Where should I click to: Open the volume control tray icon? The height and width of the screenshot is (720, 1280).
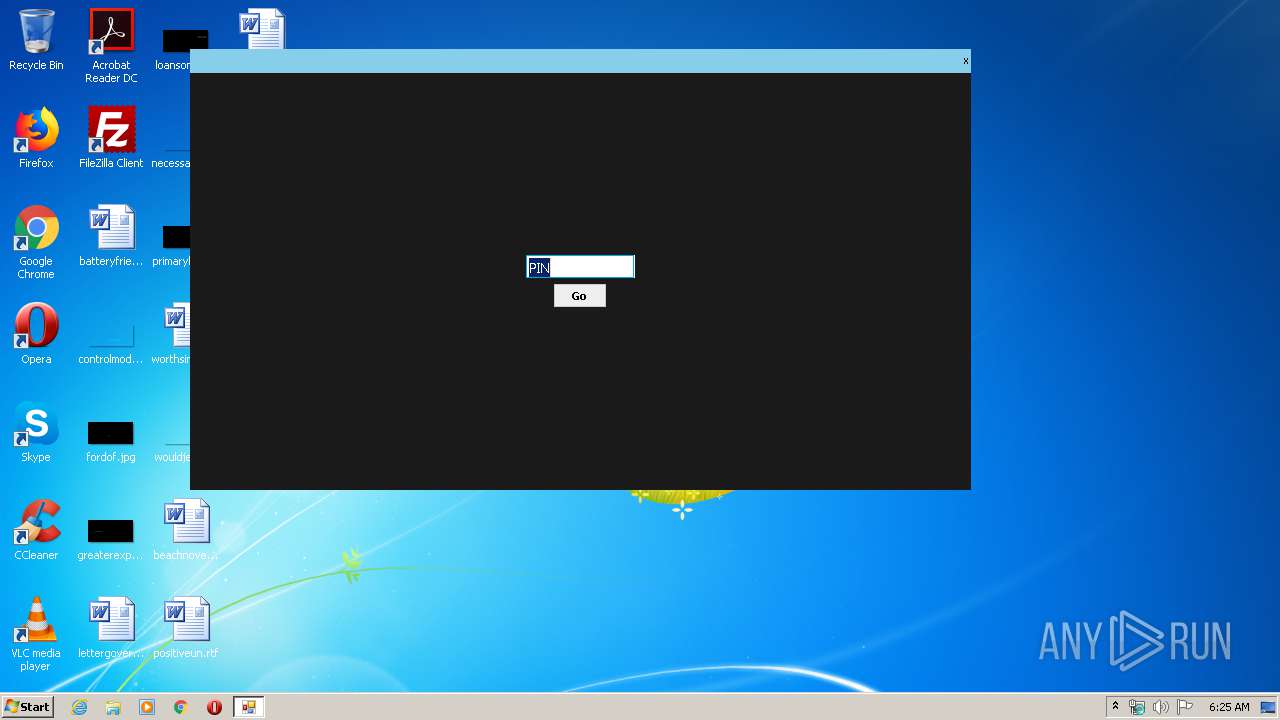click(x=1161, y=707)
